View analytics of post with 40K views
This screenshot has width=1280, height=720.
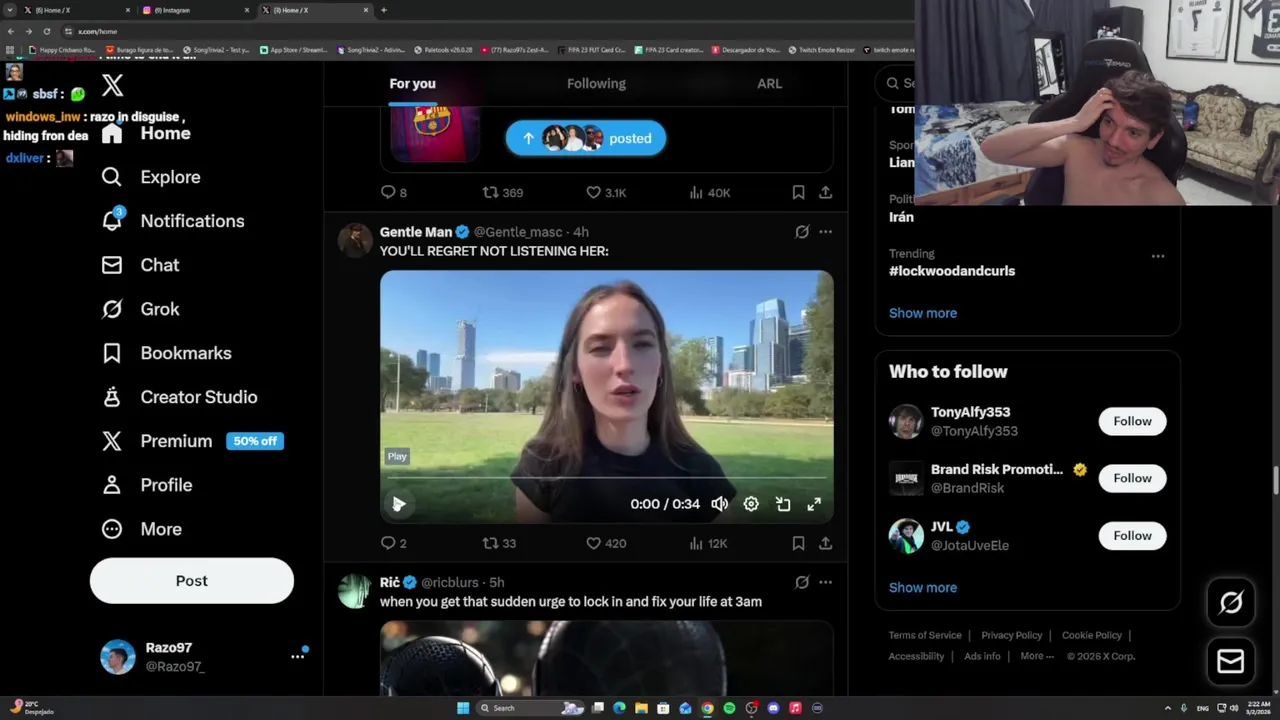pyautogui.click(x=710, y=192)
